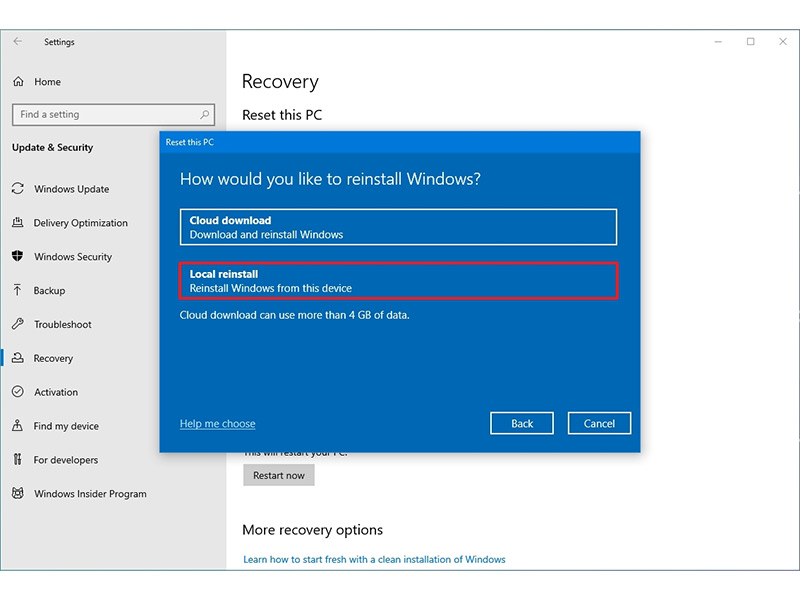800x600 pixels.
Task: Click the Windows Security shield icon
Action: [18, 256]
